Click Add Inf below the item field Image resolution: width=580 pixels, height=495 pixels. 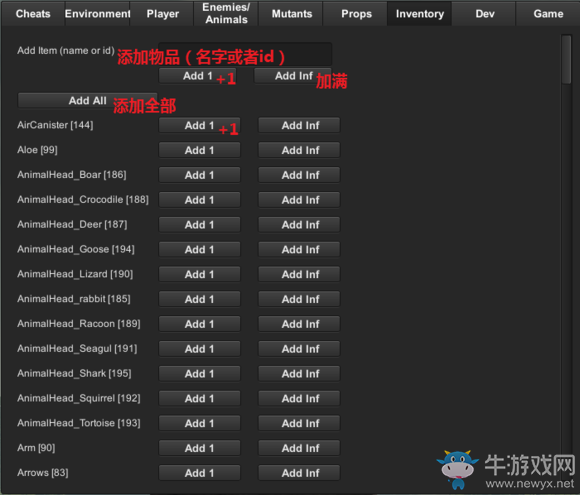tap(292, 76)
